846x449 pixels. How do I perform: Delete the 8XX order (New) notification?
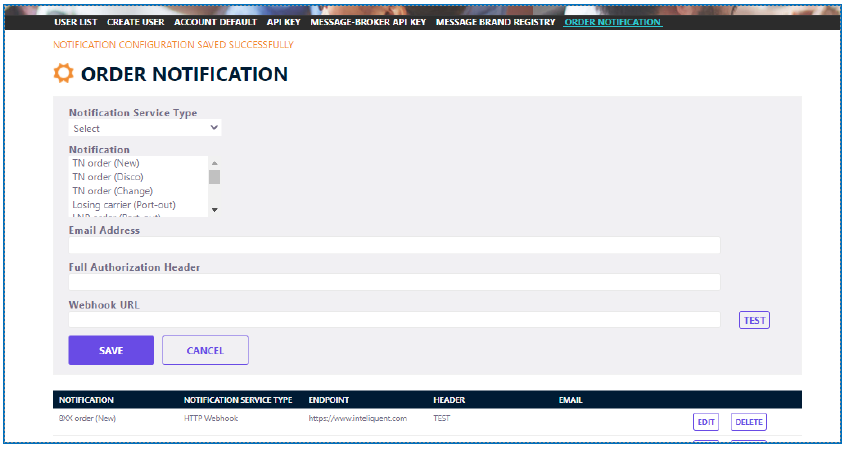point(749,422)
